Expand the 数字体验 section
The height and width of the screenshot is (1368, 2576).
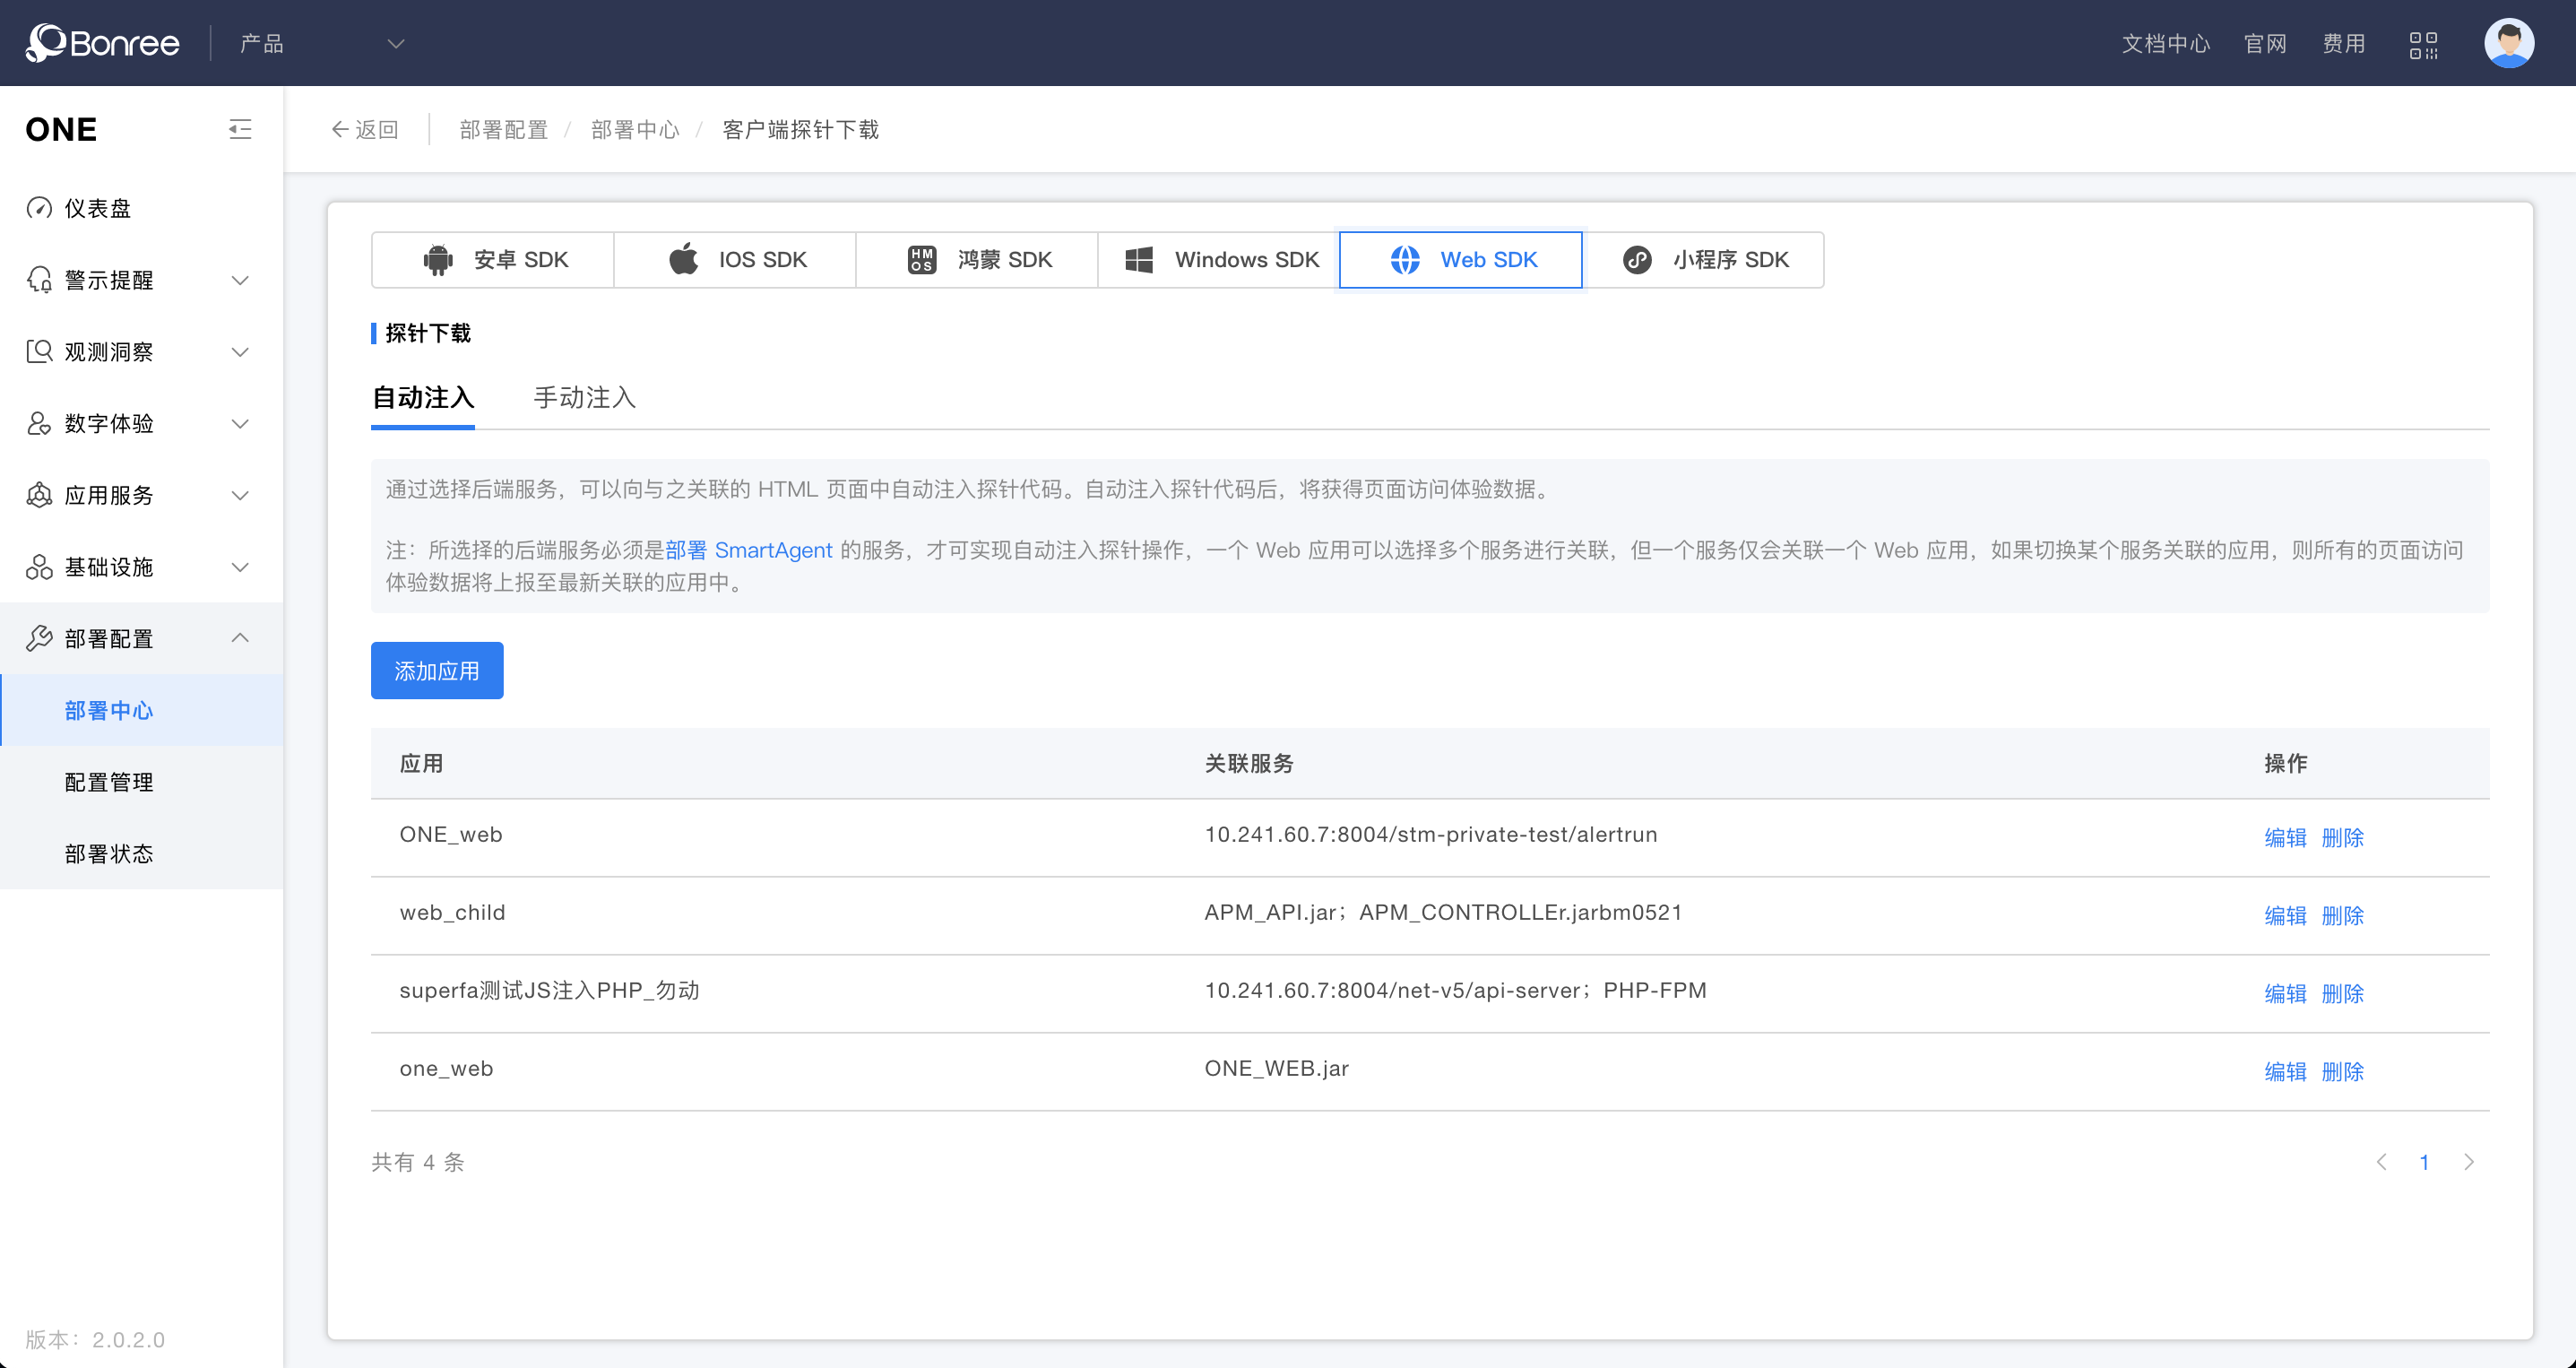point(108,423)
